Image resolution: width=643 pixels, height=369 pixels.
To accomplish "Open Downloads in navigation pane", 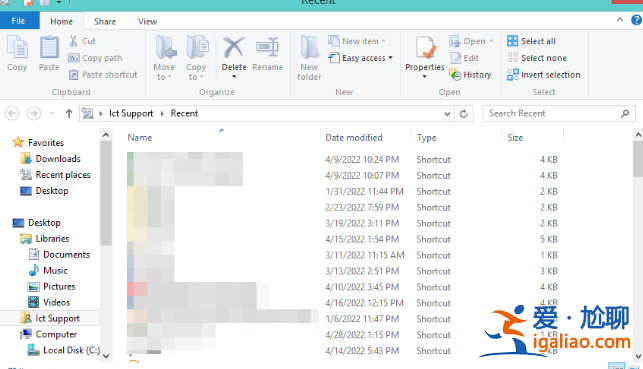I will click(50, 158).
